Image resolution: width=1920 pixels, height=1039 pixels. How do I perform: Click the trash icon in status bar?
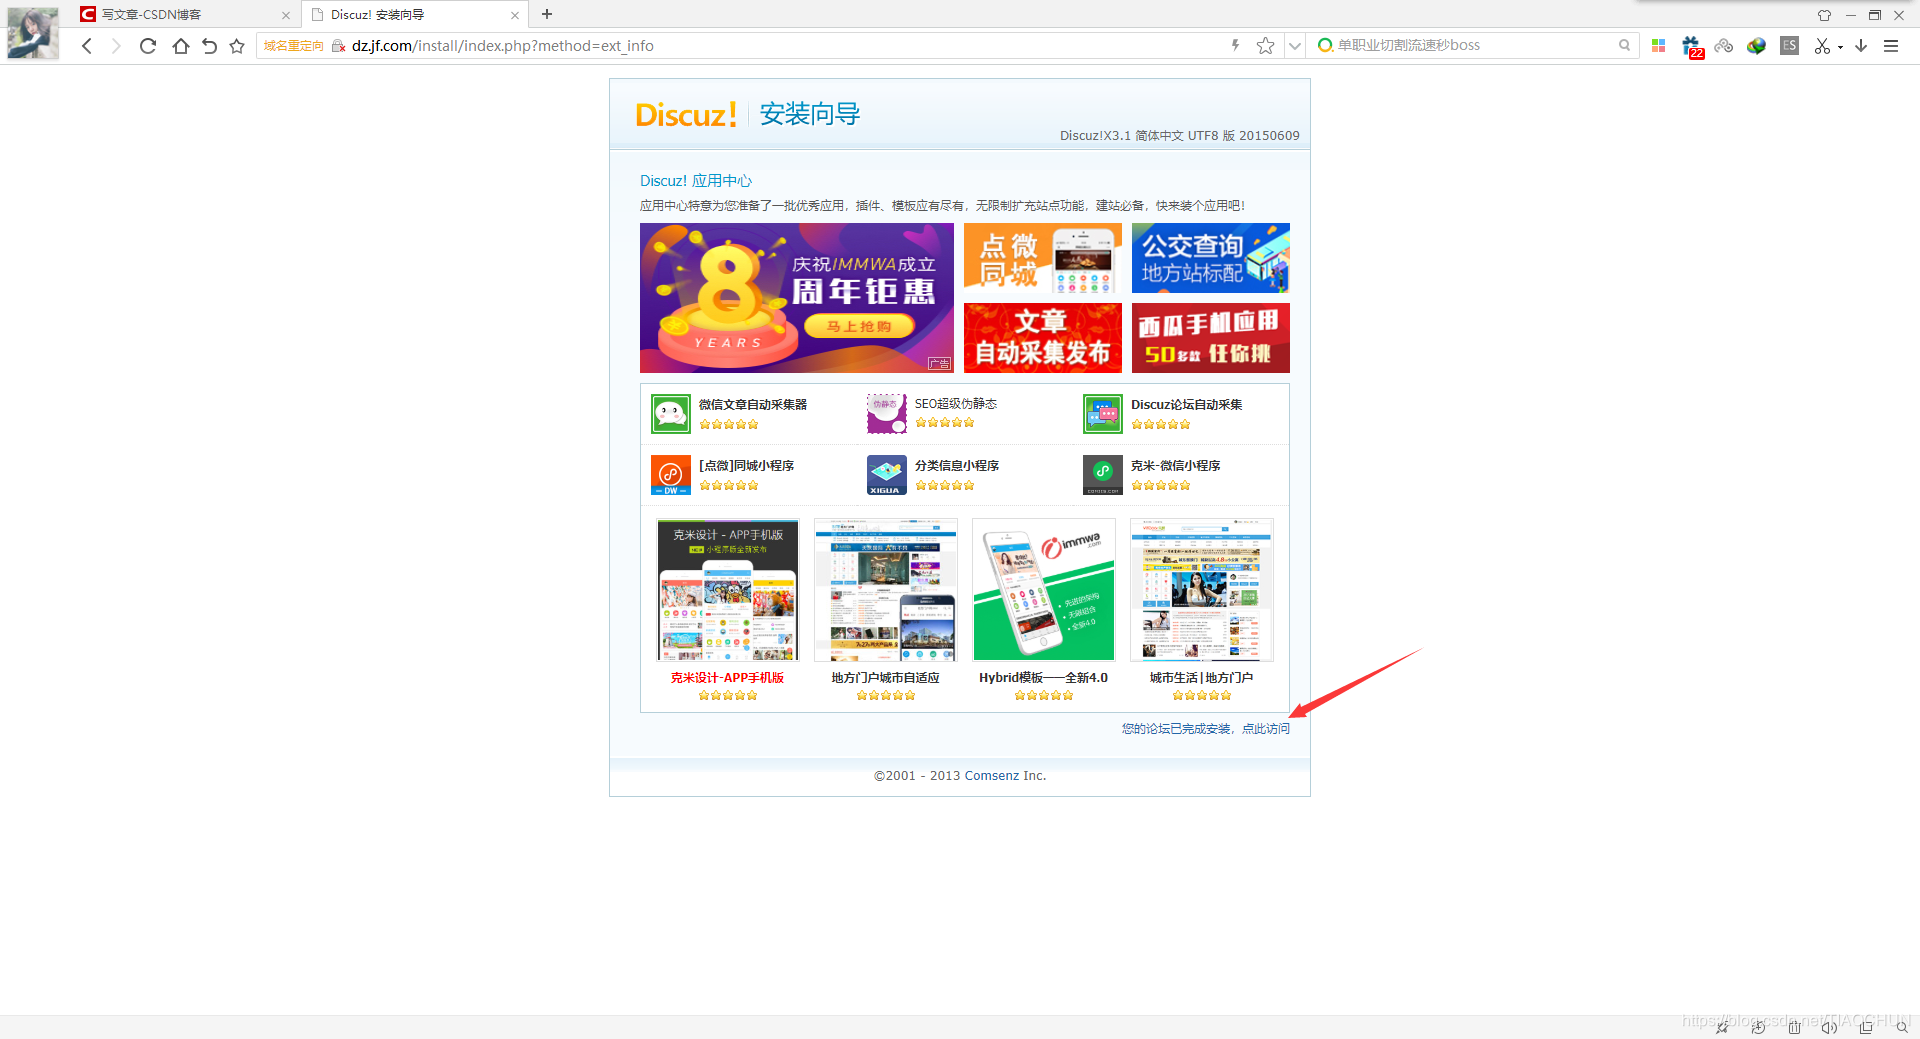coord(1794,1027)
